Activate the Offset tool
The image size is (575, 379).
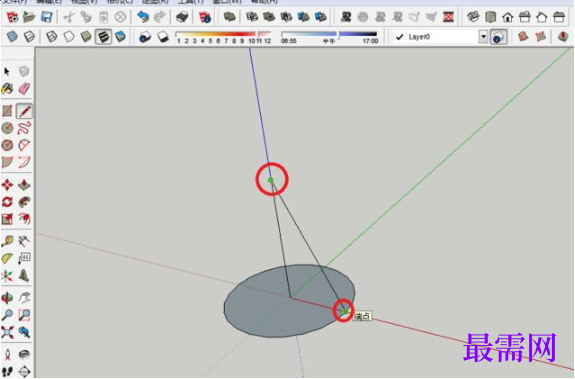(24, 219)
